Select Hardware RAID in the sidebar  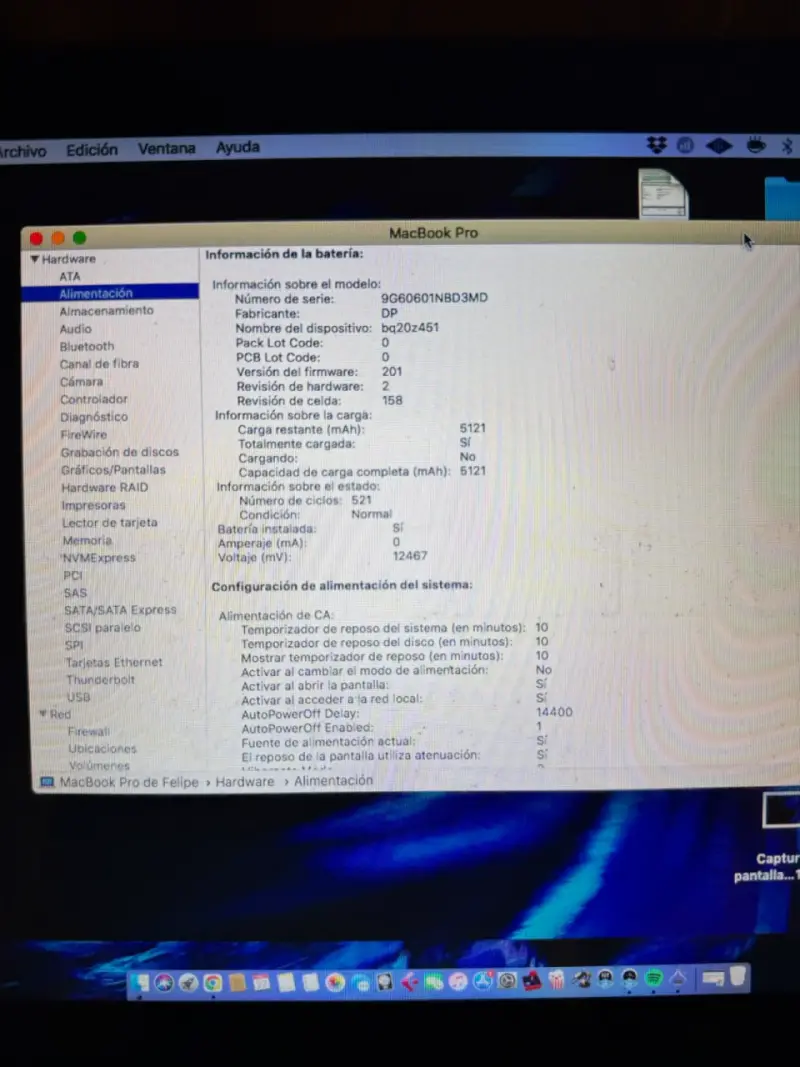click(x=105, y=487)
